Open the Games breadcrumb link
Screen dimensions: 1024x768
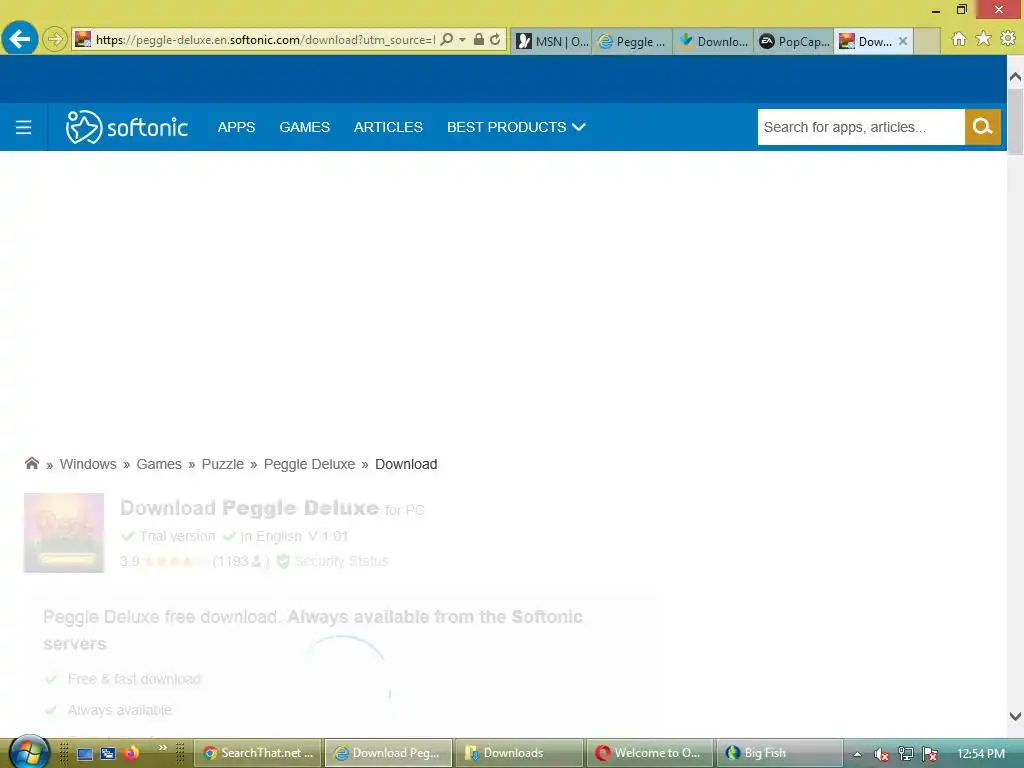pos(159,464)
